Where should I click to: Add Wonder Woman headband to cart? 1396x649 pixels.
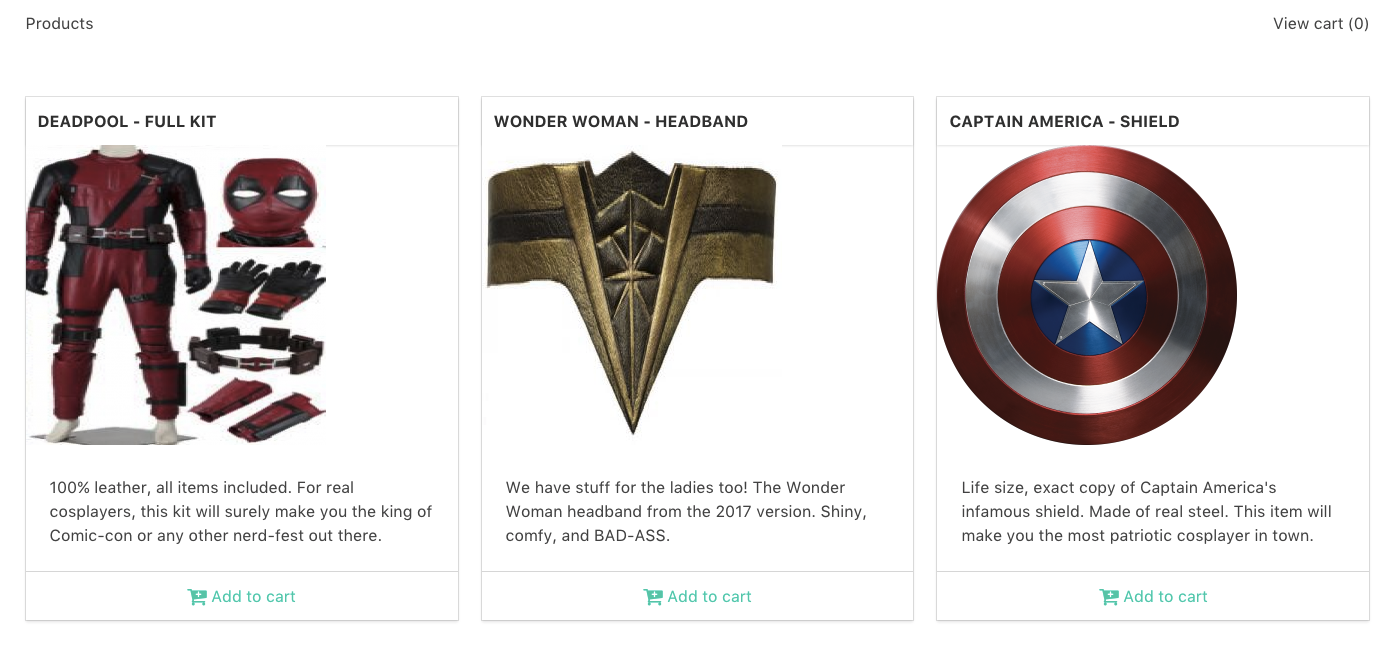(709, 597)
